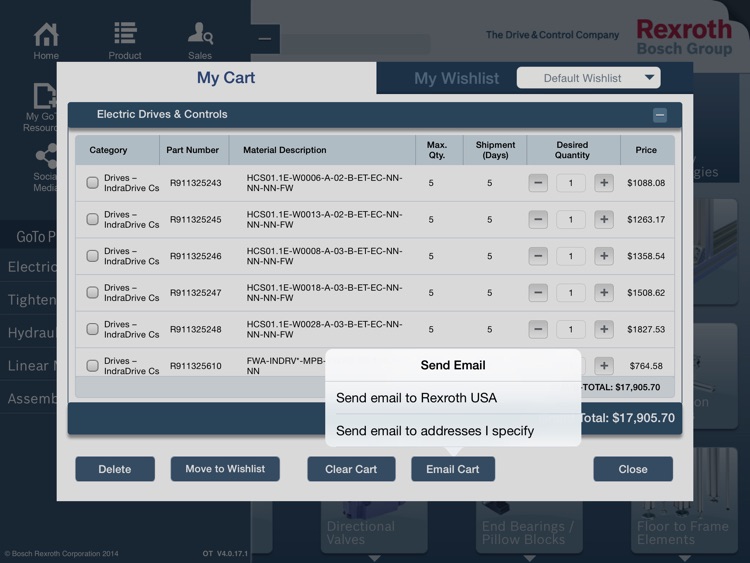Expand arrow below Floor to Frame tile
Screen dimensions: 750x563
[684, 558]
